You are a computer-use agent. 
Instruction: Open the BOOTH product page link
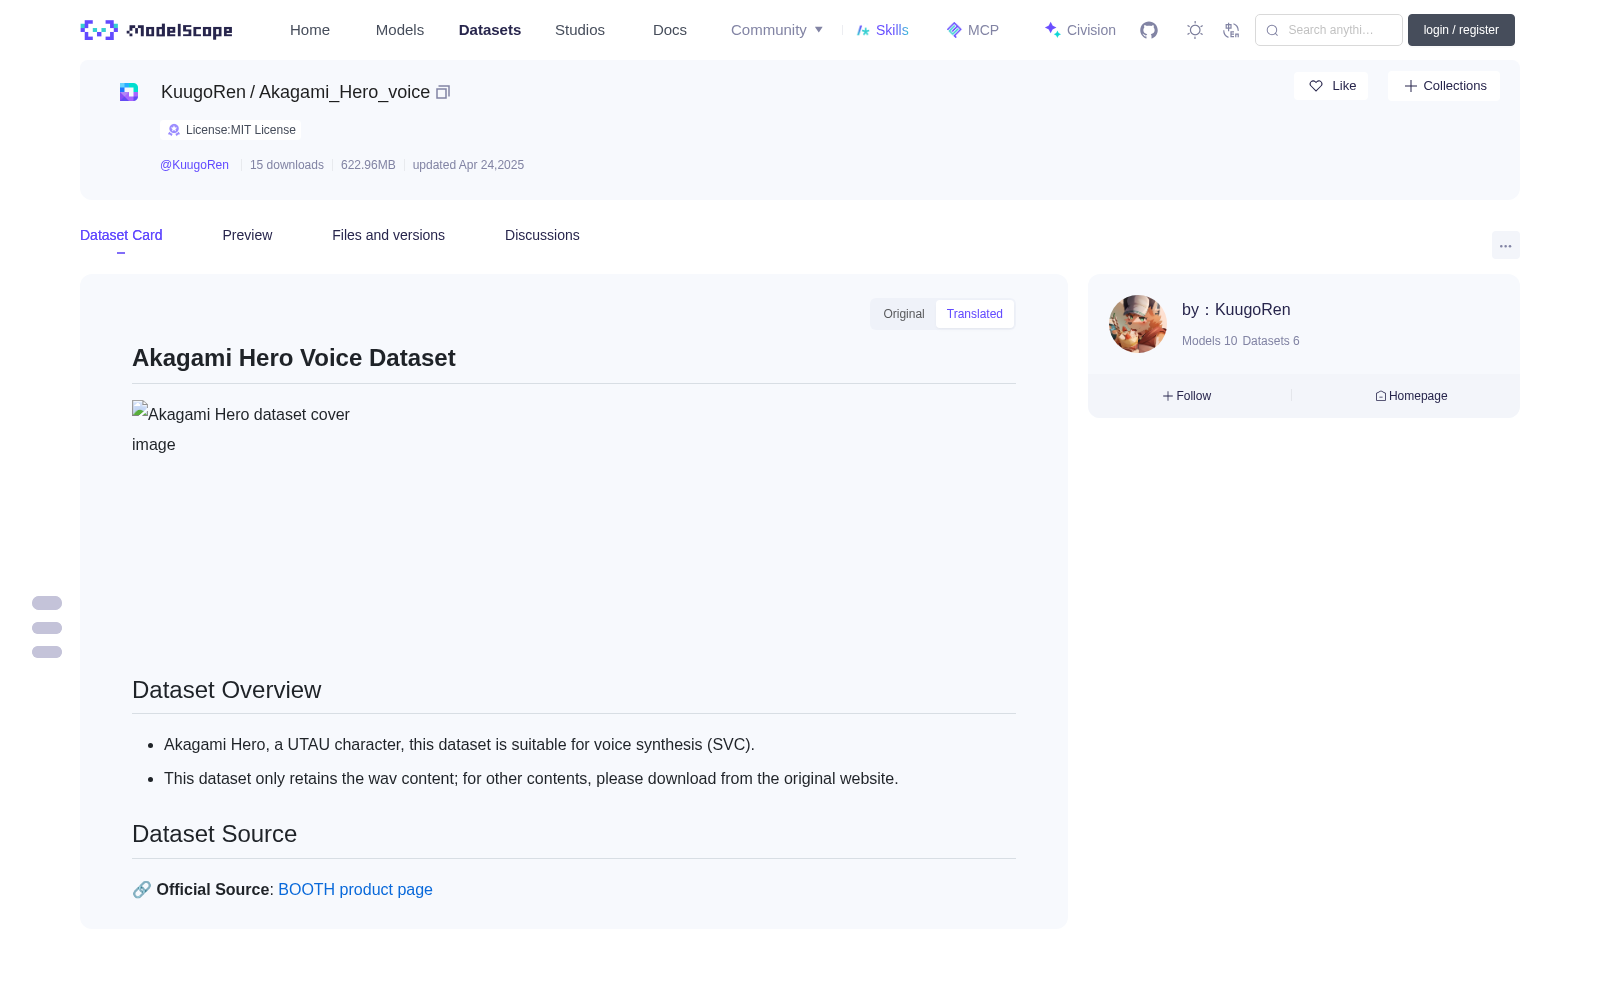click(355, 890)
